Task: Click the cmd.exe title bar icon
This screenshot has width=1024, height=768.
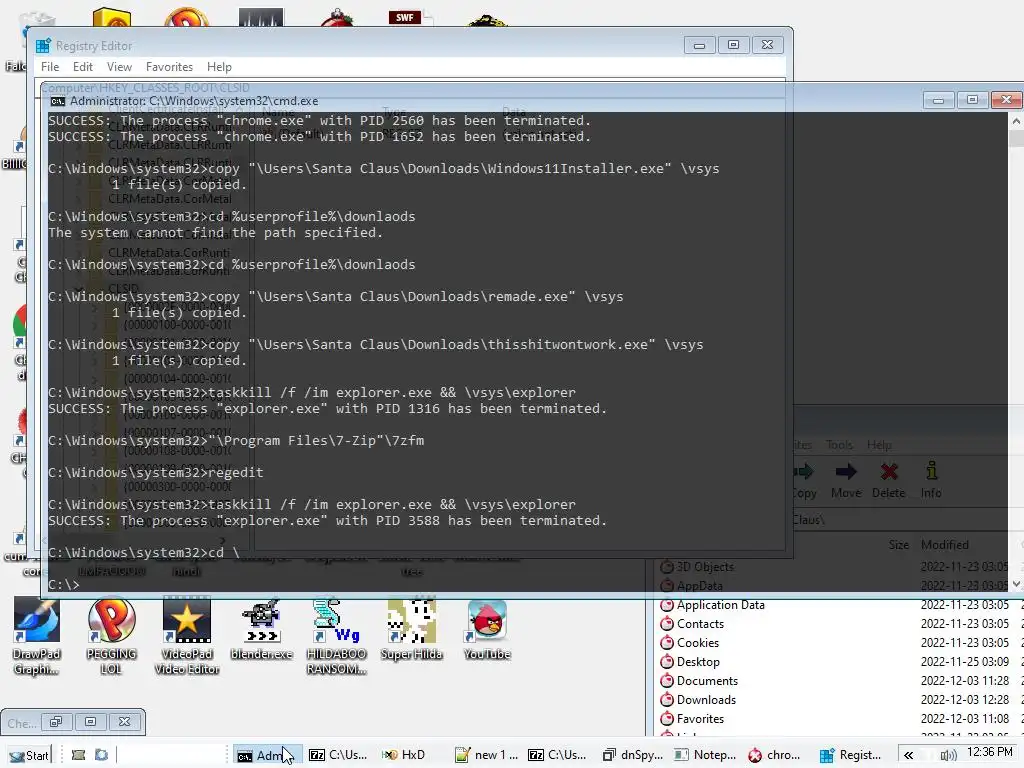Action: [58, 101]
